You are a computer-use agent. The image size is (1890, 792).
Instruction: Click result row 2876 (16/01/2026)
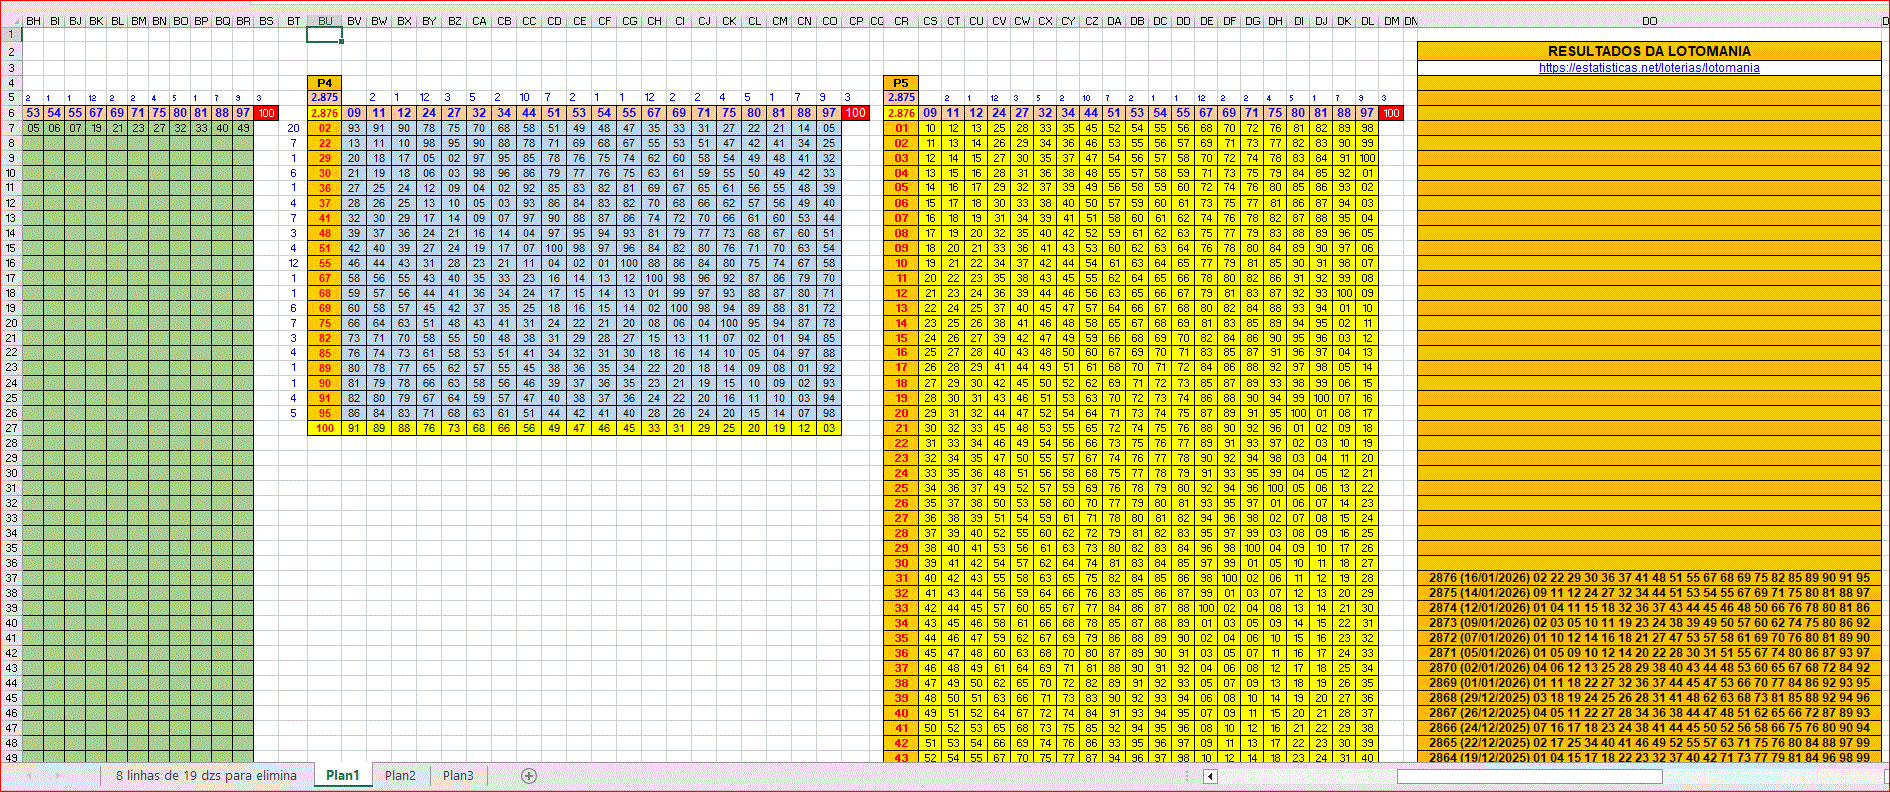tap(1649, 578)
